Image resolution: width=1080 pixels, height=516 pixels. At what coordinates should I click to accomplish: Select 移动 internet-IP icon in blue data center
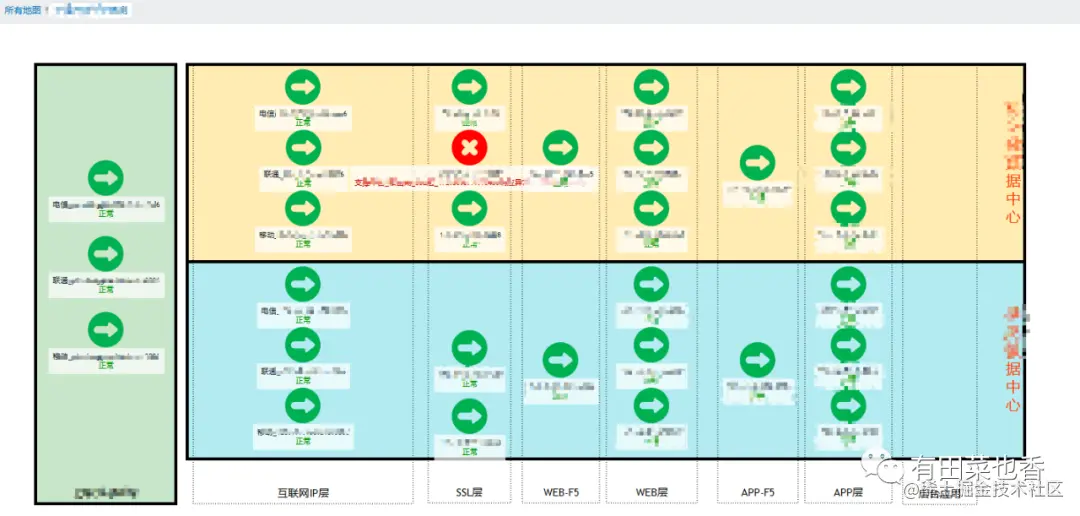coord(303,405)
